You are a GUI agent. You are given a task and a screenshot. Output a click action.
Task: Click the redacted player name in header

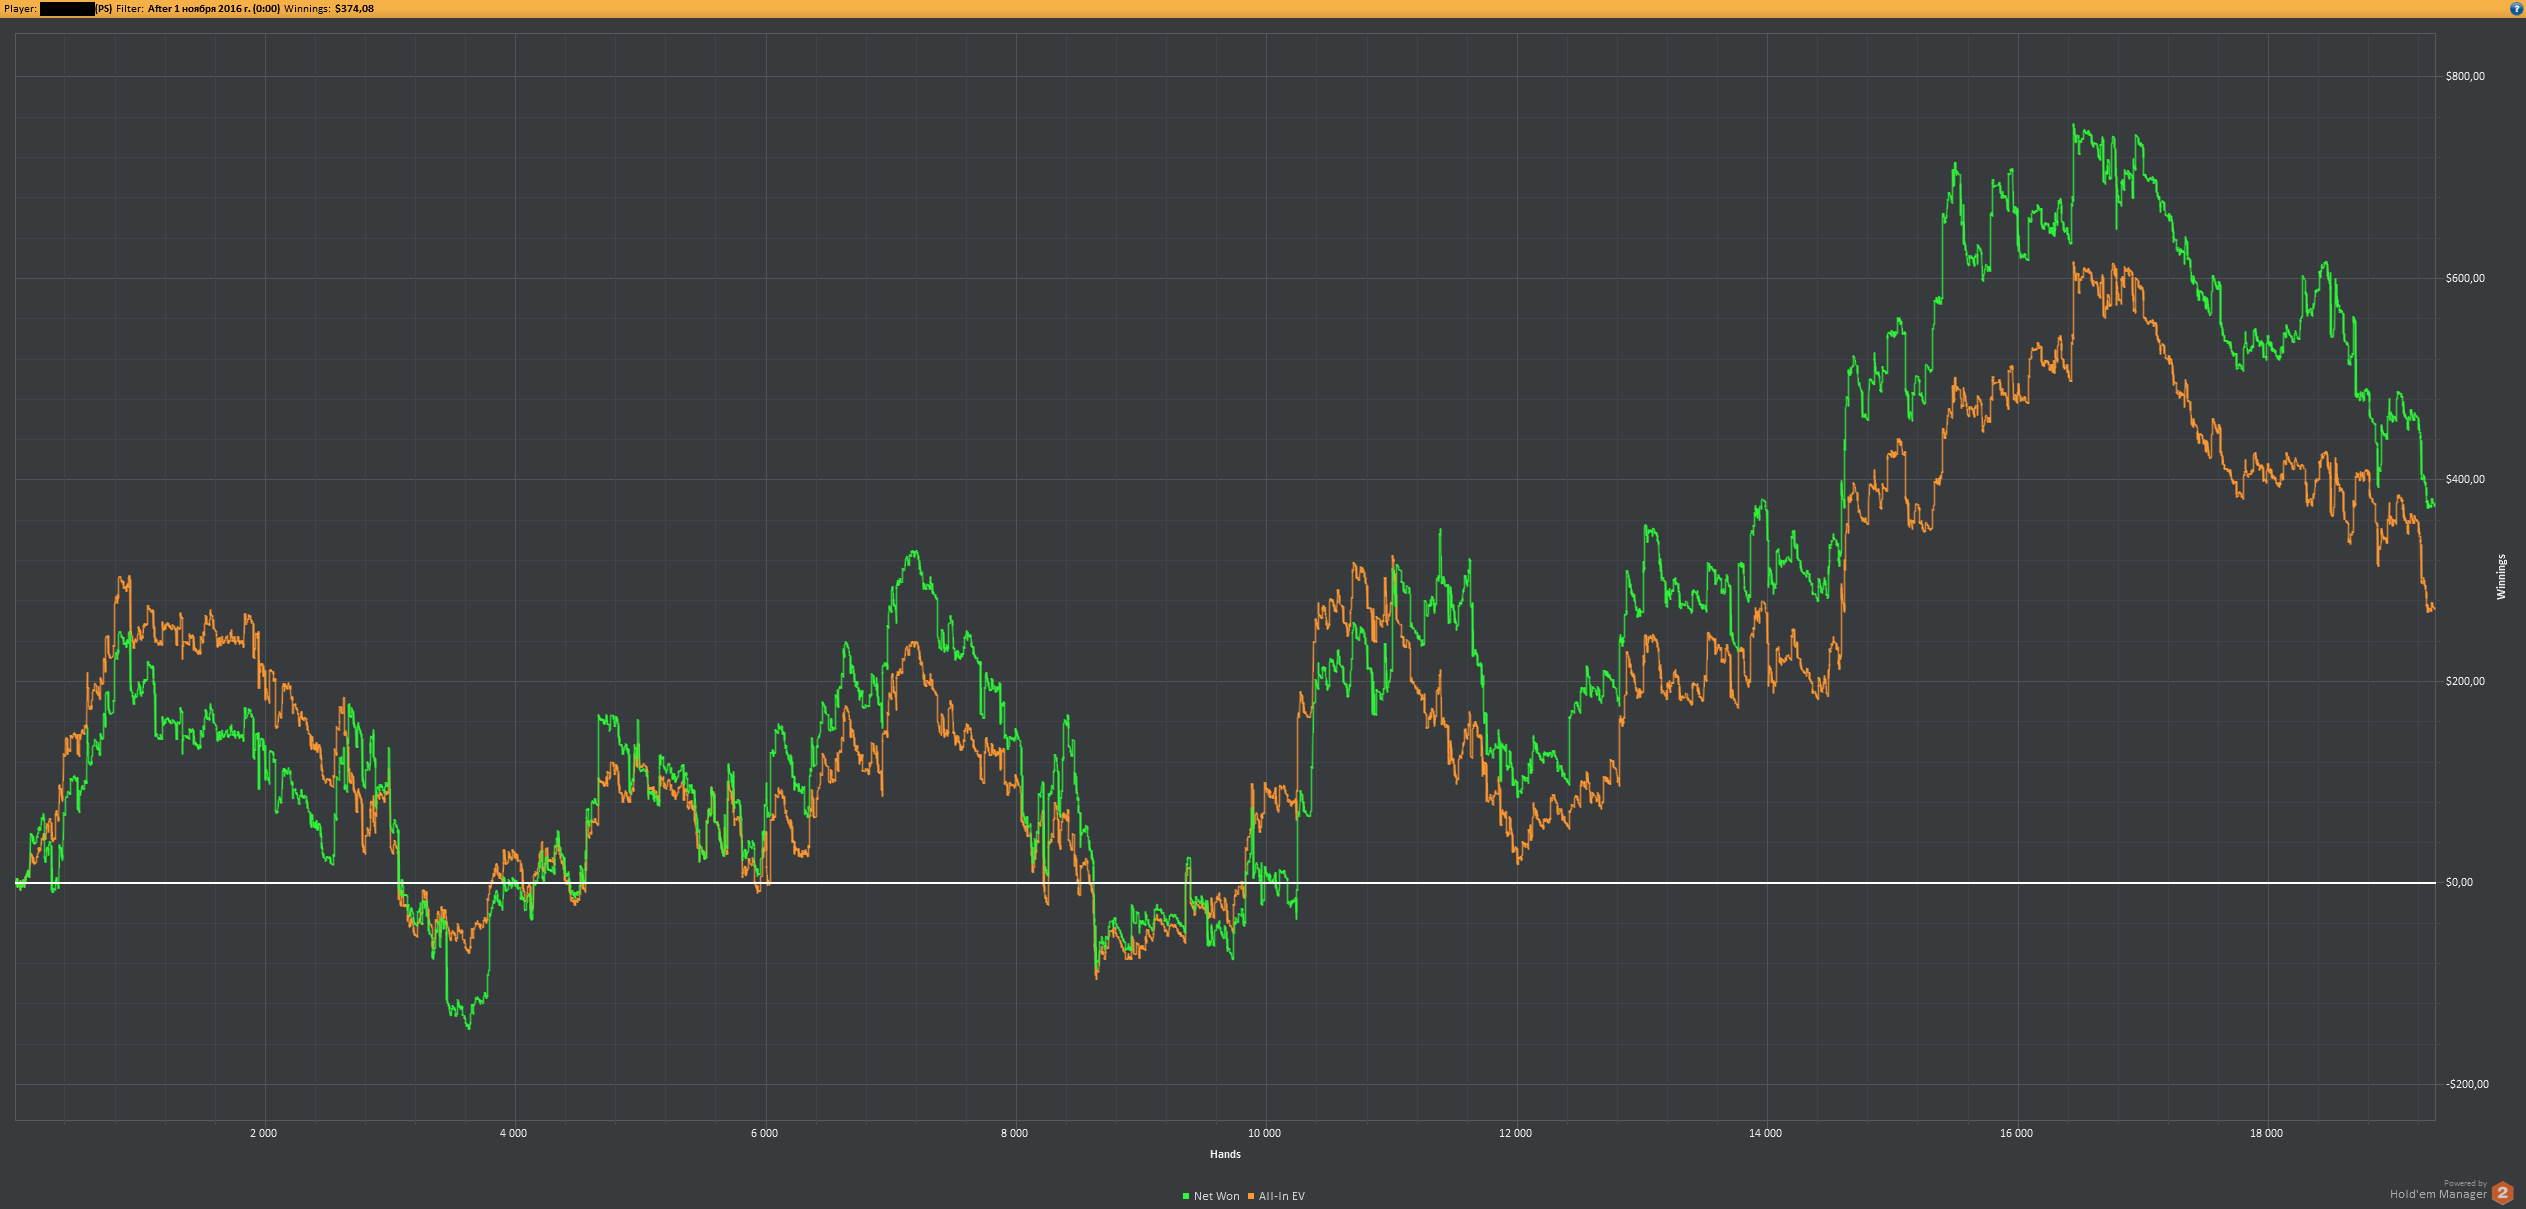[67, 9]
